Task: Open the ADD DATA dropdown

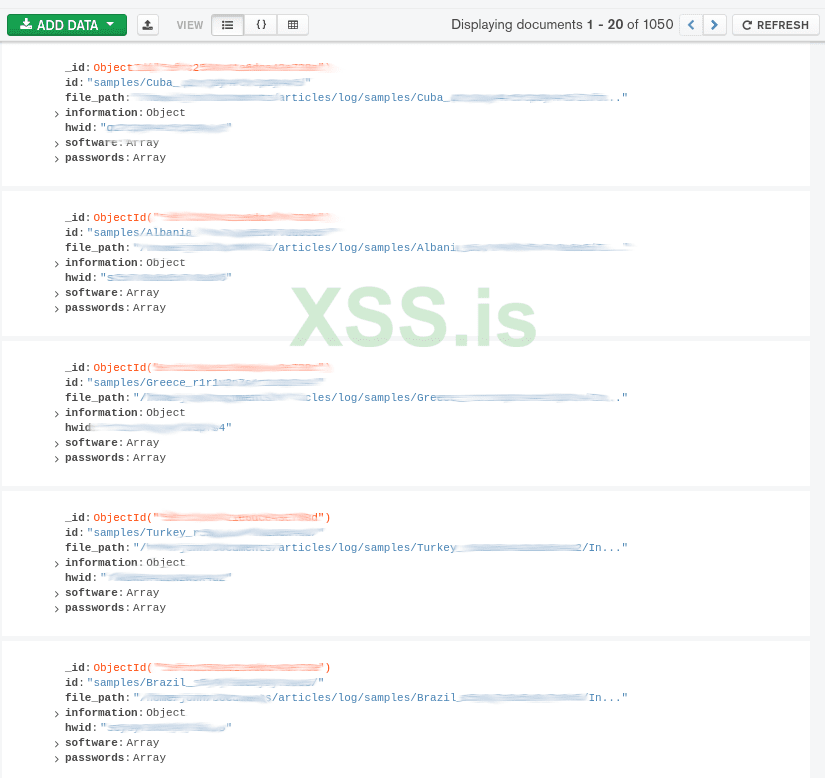Action: pos(67,25)
